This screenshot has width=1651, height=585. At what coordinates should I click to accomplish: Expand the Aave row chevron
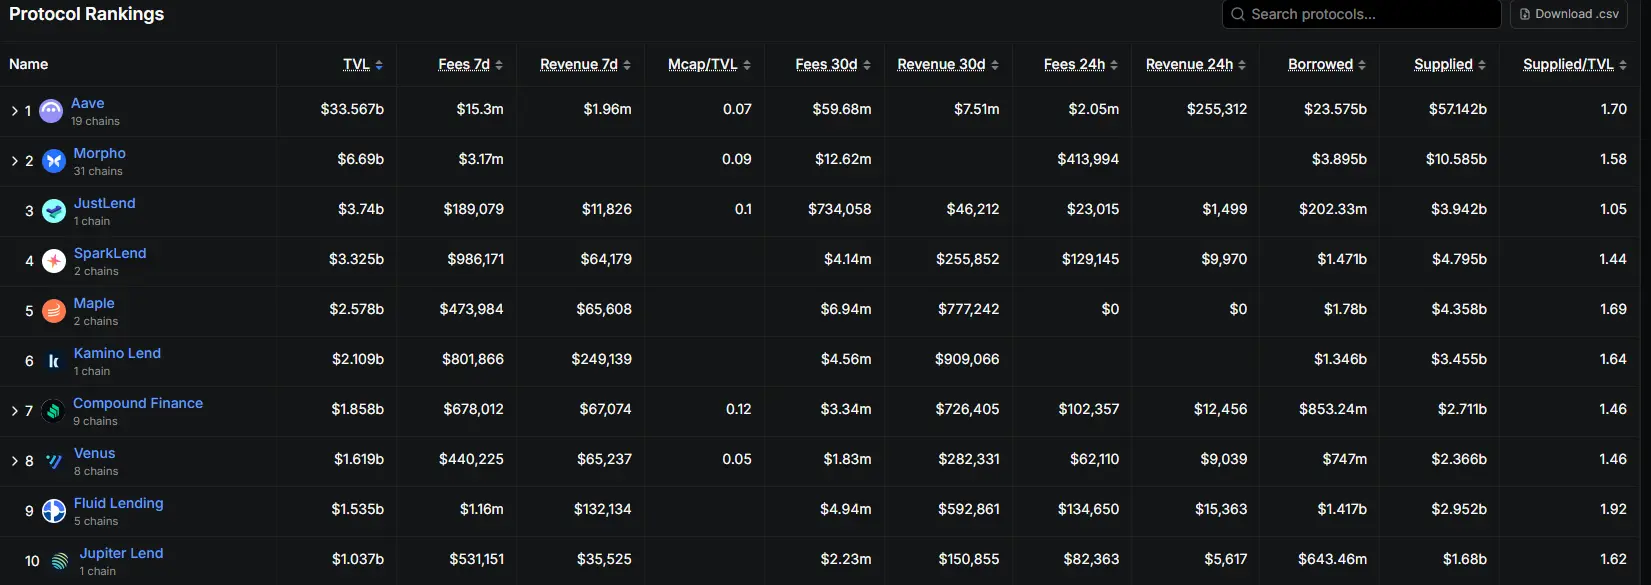pyautogui.click(x=14, y=111)
